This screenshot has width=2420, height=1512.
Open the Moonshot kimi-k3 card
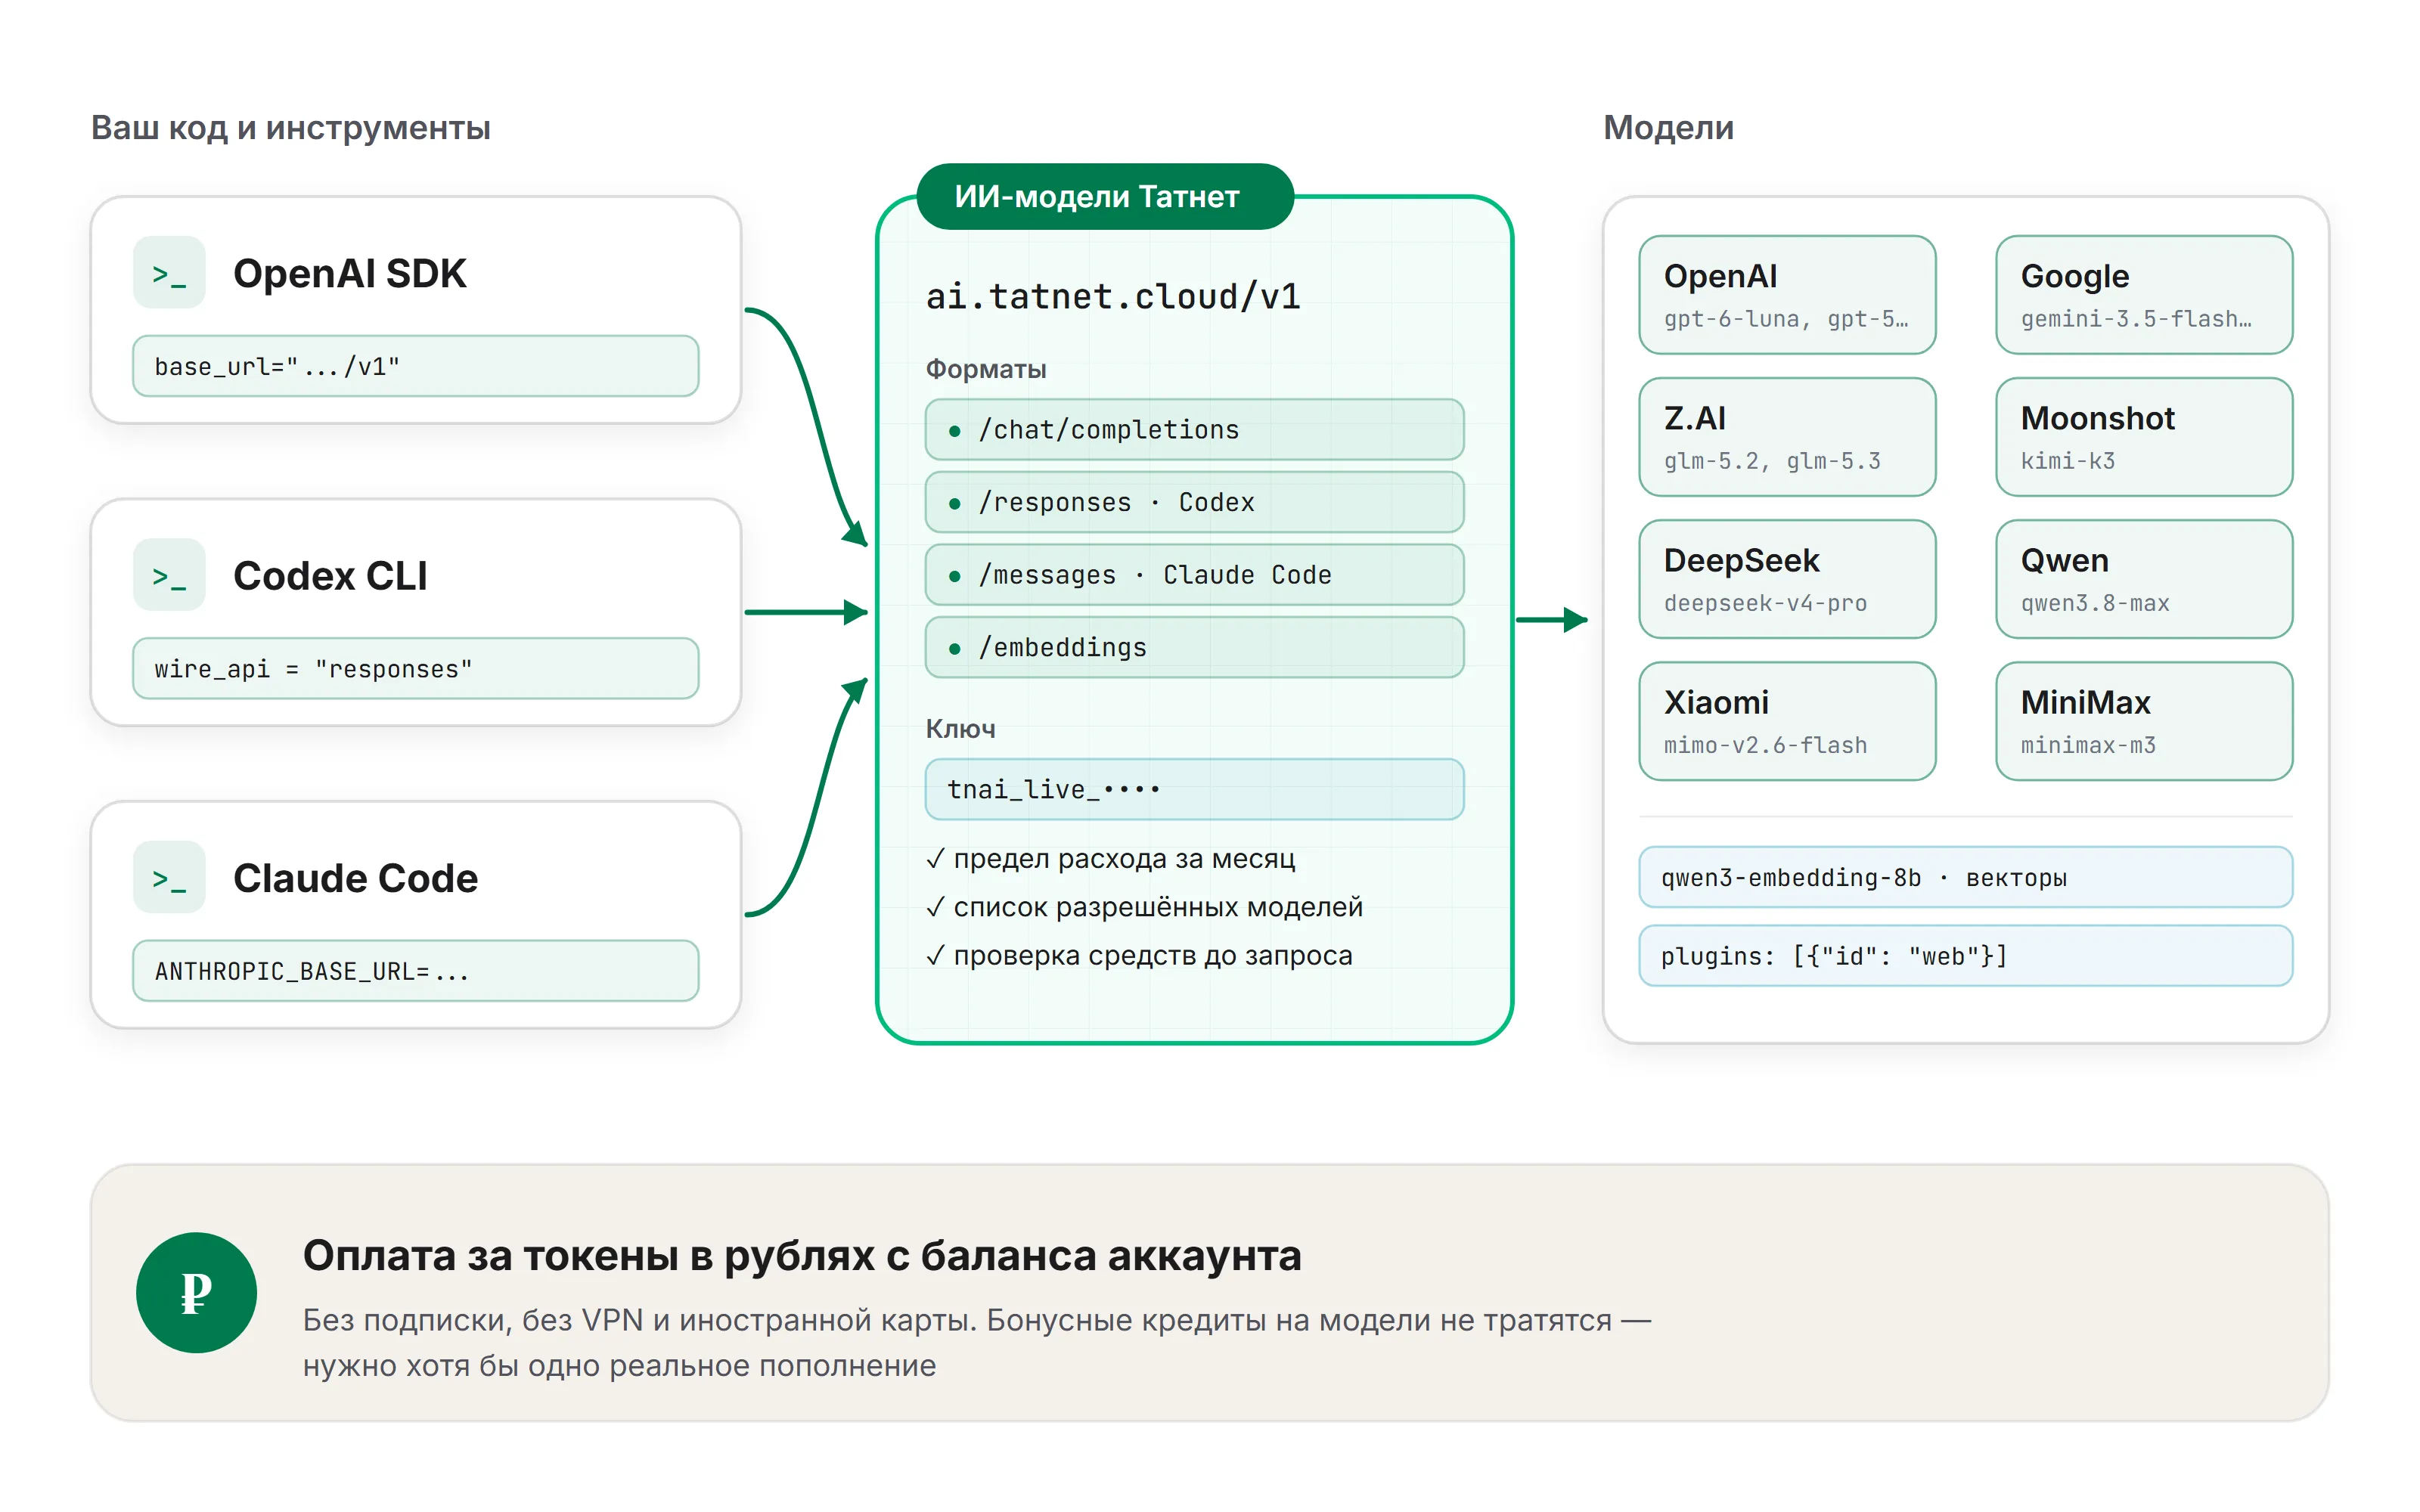click(x=2143, y=437)
